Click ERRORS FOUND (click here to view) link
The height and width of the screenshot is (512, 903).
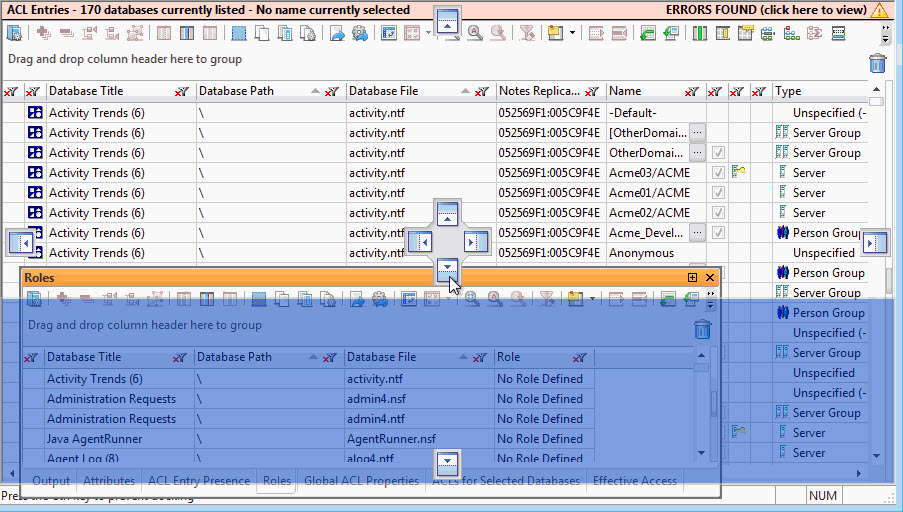(765, 10)
